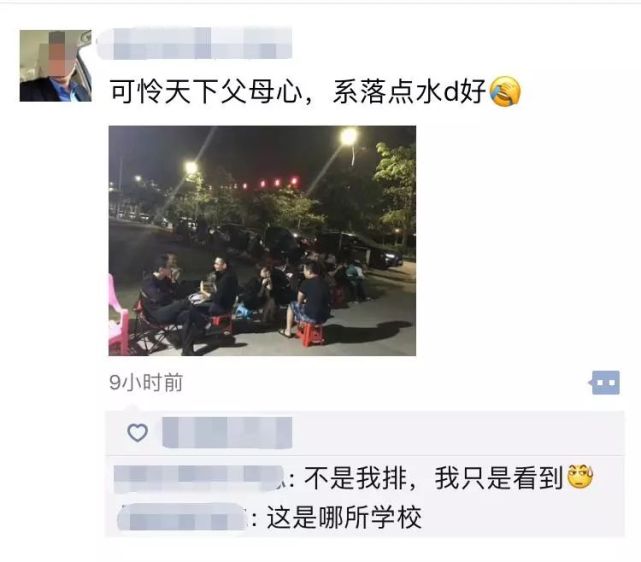Tap the blurred poster username
This screenshot has height=562, width=641.
pos(195,43)
